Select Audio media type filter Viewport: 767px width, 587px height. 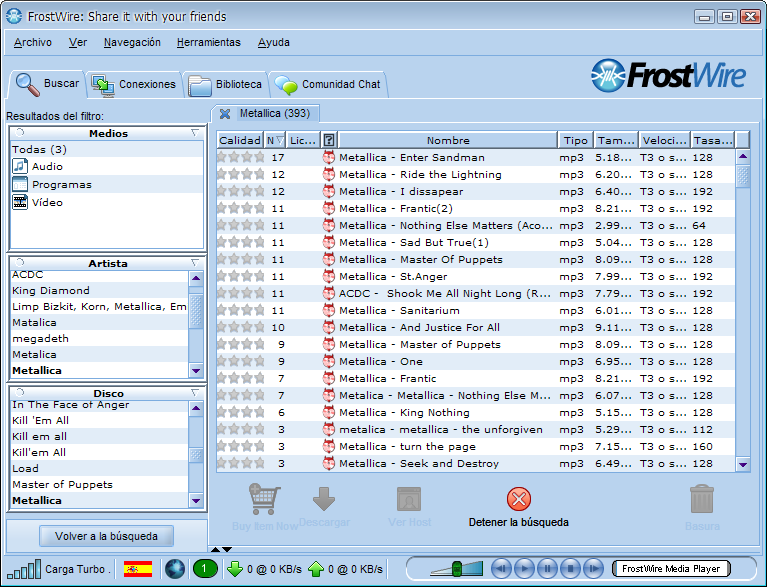pyautogui.click(x=47, y=167)
